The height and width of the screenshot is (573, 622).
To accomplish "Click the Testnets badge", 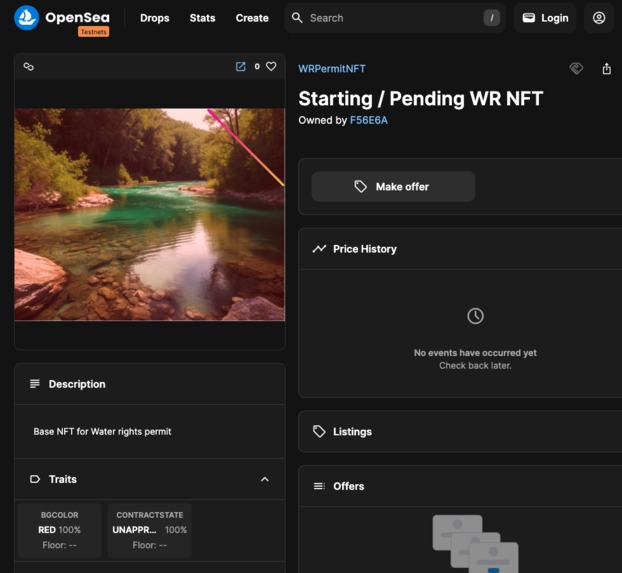I will [94, 32].
